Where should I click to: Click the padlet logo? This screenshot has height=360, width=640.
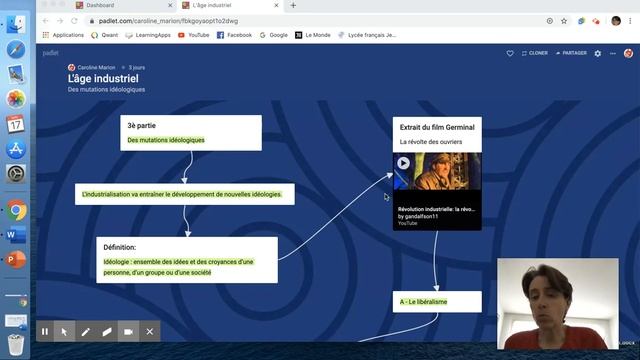[x=50, y=53]
